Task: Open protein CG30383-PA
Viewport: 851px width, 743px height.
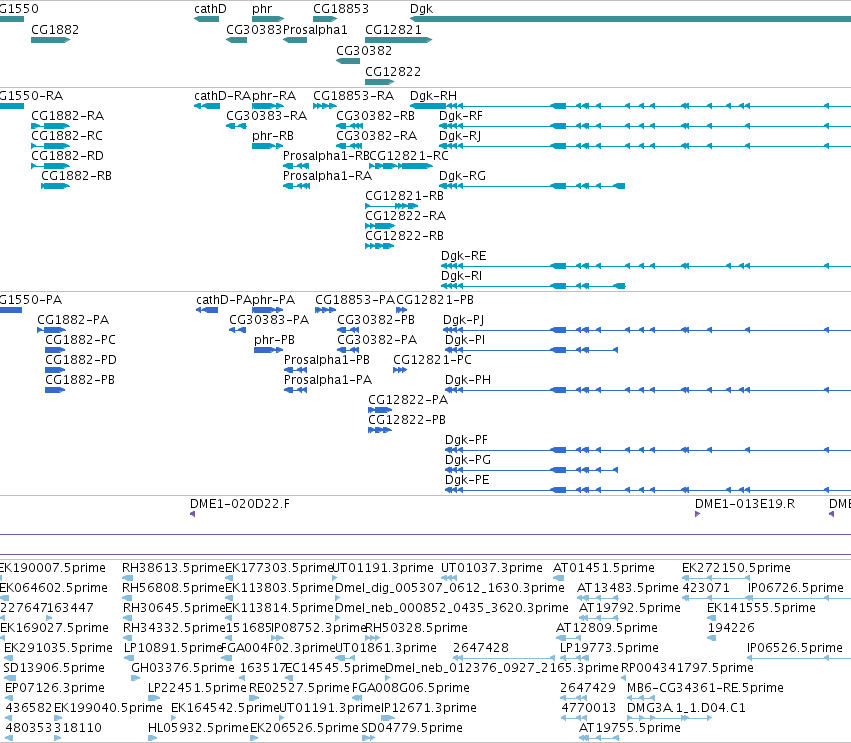Action: (269, 320)
